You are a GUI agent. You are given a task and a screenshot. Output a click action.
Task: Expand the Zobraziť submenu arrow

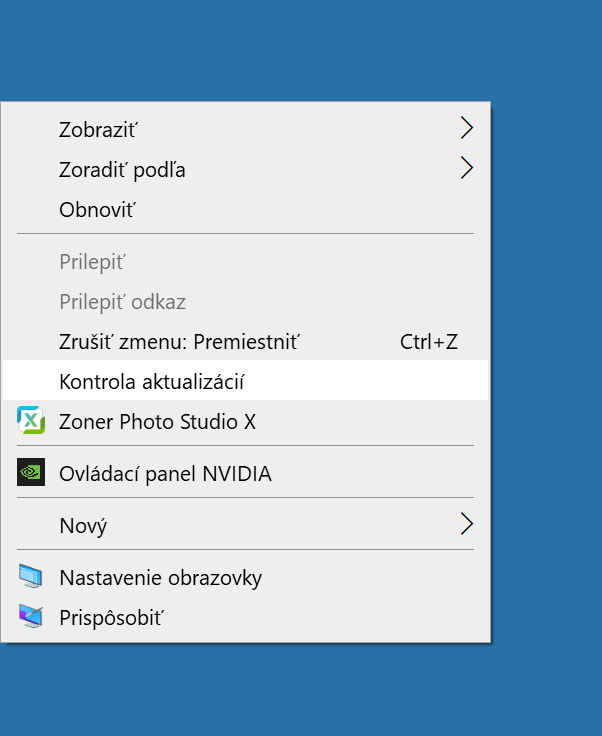click(x=466, y=129)
